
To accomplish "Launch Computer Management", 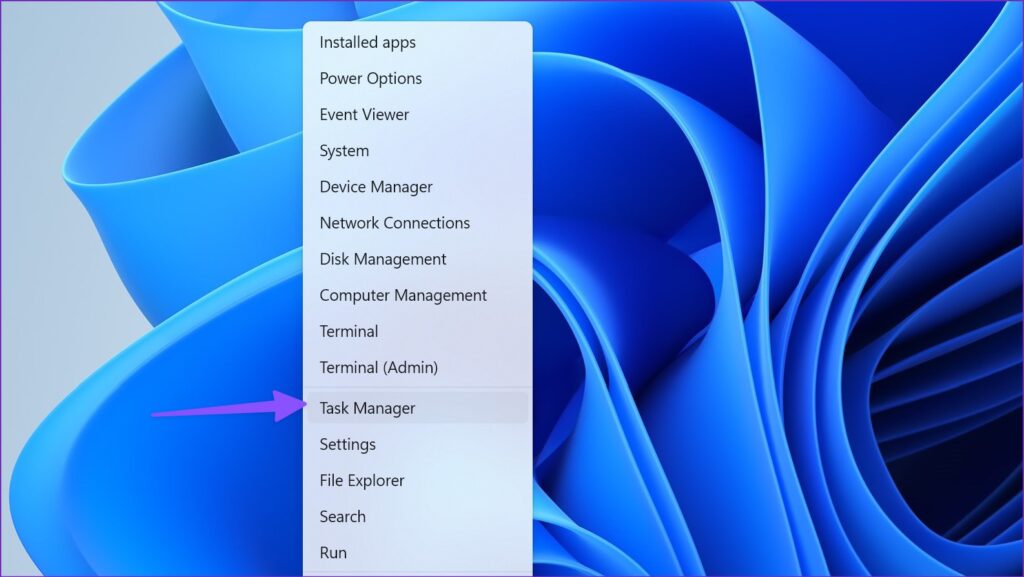I will tap(402, 295).
